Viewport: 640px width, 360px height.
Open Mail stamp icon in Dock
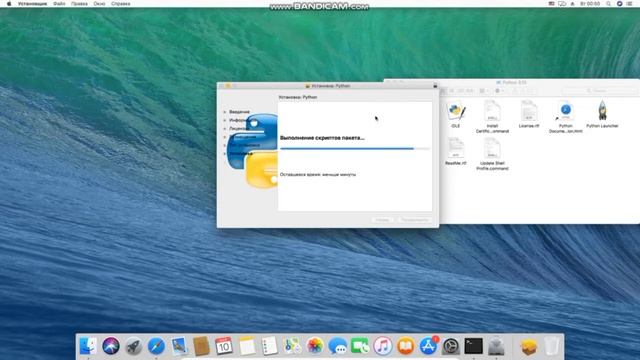point(179,346)
